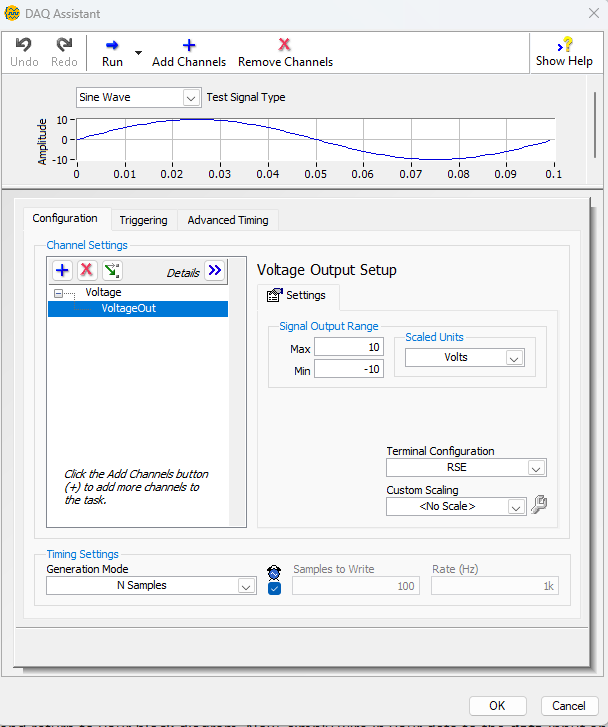This screenshot has width=608, height=727.
Task: Switch to the Triggering tab
Action: coord(143,220)
